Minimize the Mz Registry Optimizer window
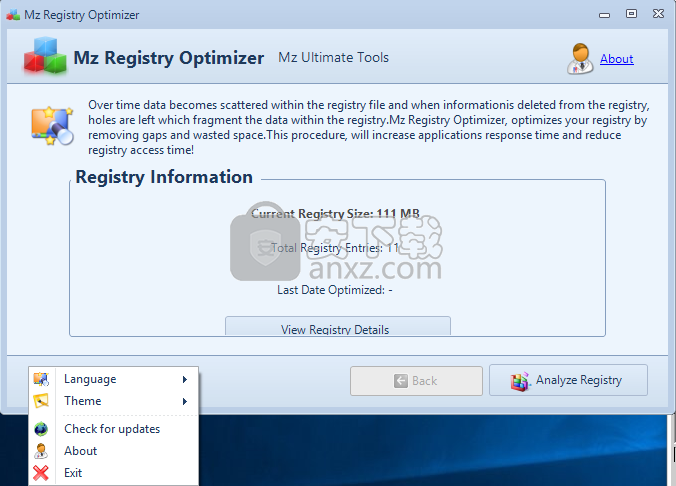The image size is (676, 486). pos(604,15)
